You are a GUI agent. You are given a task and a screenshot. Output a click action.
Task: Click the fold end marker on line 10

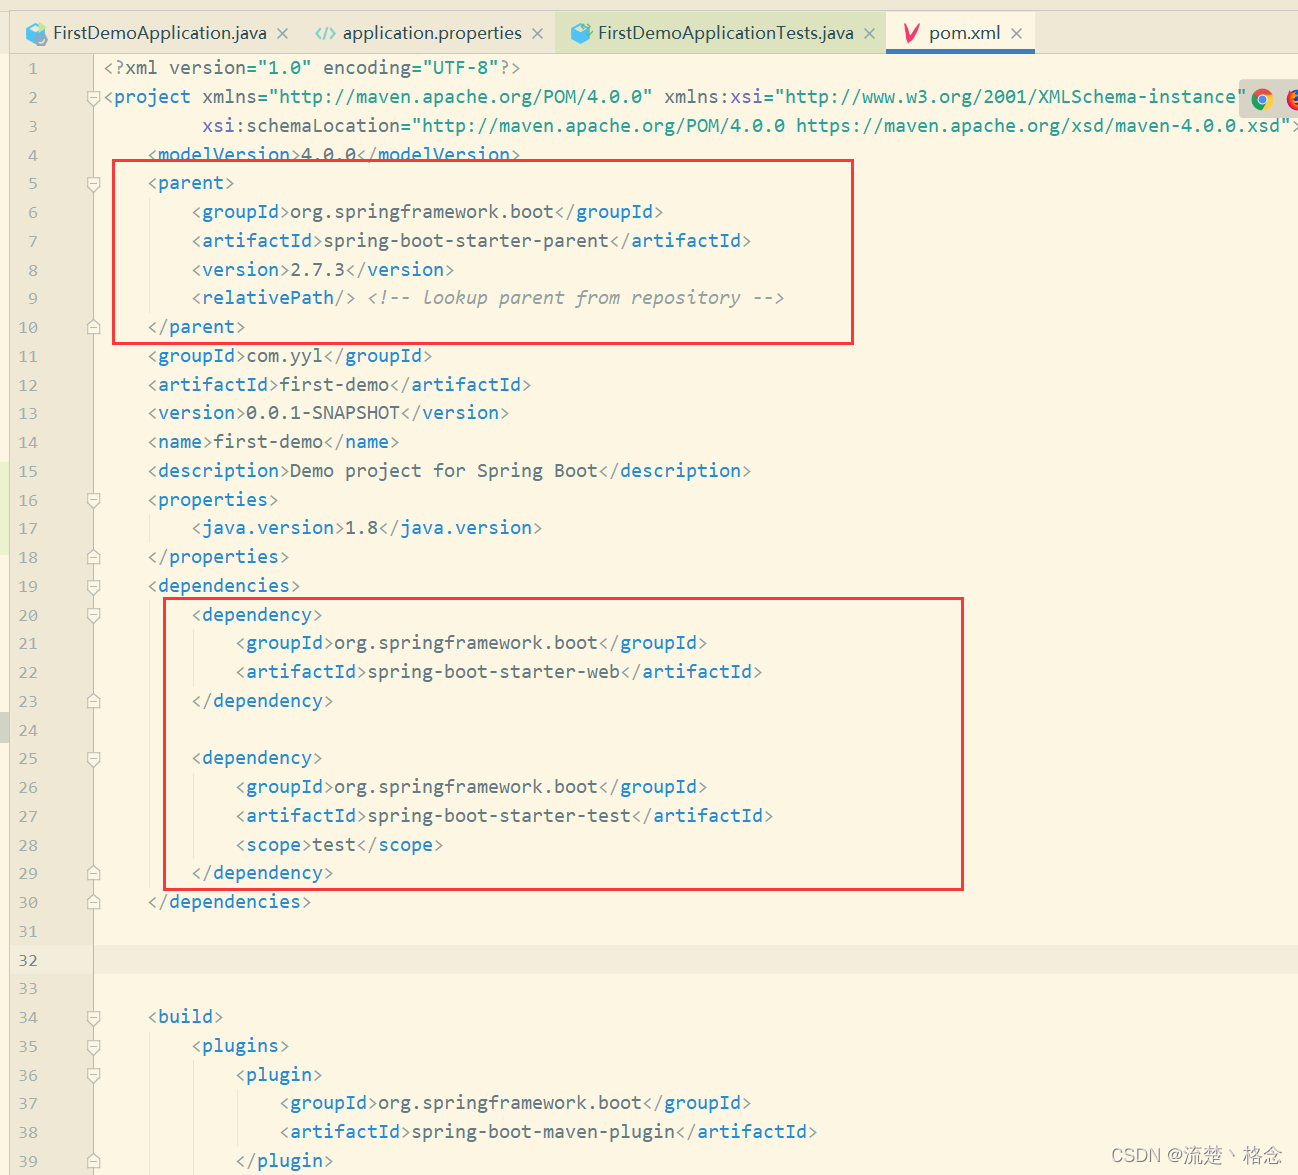[93, 327]
